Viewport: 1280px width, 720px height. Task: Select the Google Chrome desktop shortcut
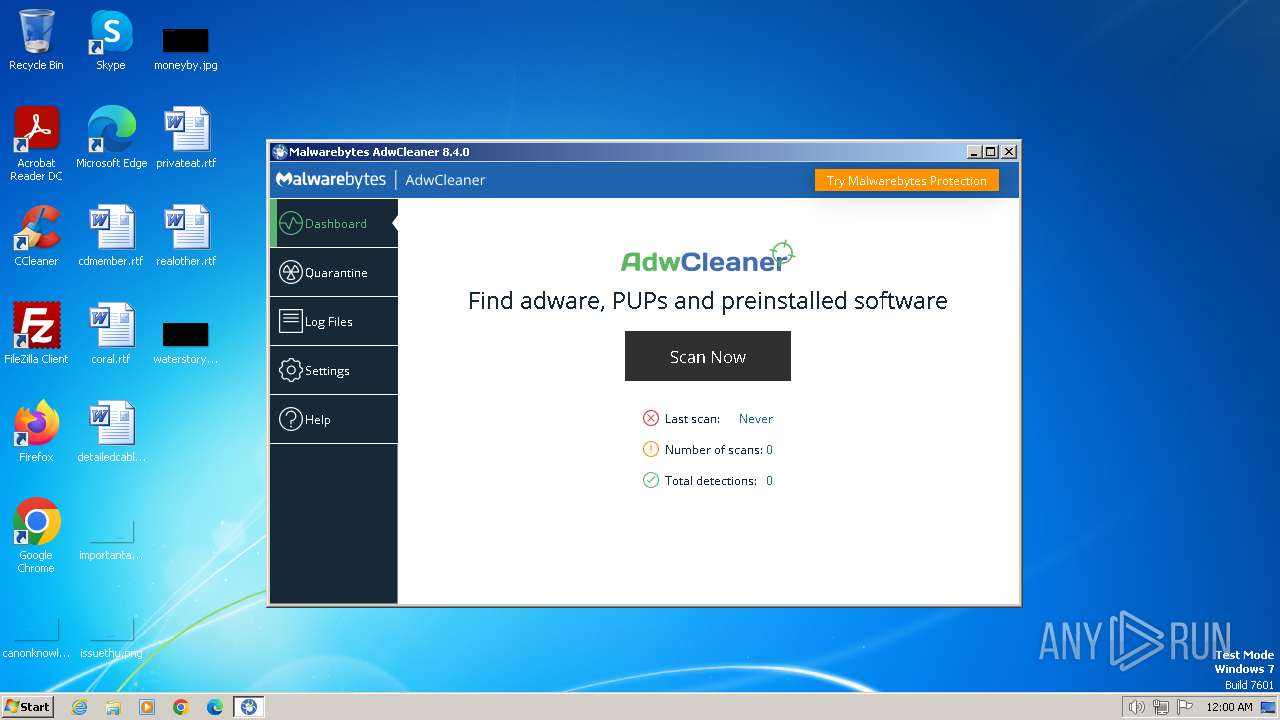tap(36, 536)
